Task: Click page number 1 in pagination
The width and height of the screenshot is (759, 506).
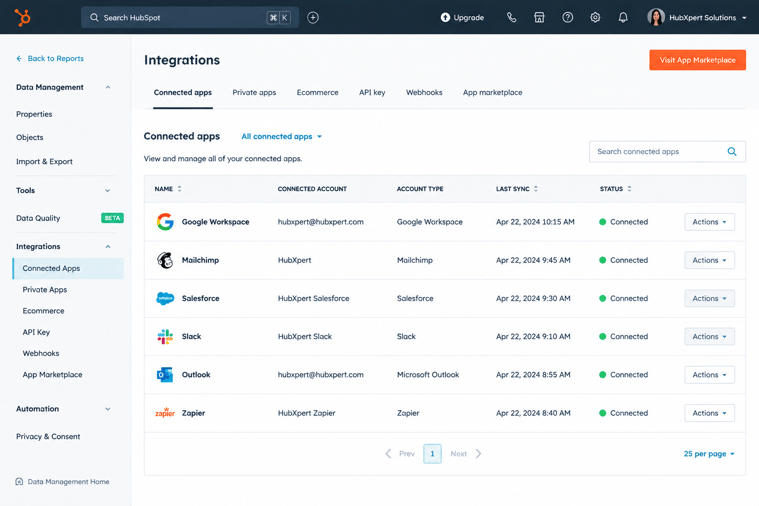Action: [432, 454]
